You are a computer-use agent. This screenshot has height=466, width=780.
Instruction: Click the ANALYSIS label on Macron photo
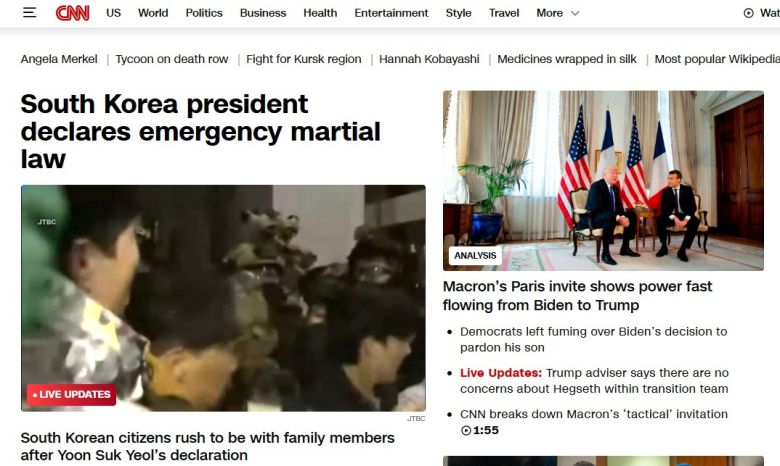click(475, 256)
